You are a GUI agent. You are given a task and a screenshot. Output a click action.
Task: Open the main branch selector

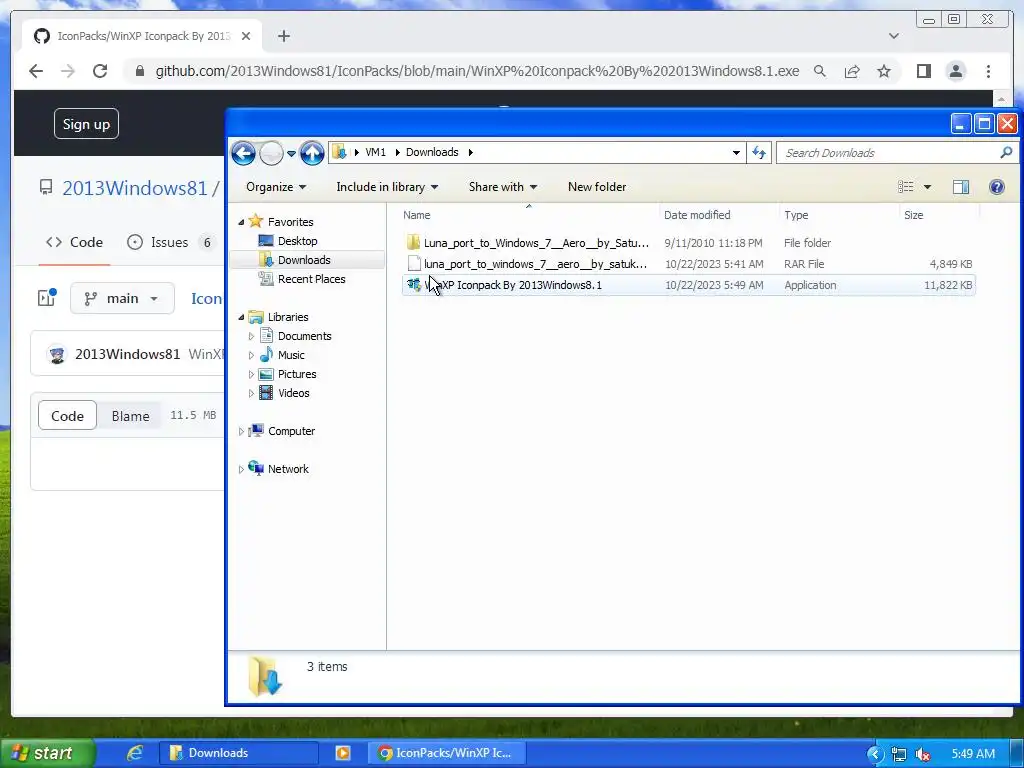point(122,298)
